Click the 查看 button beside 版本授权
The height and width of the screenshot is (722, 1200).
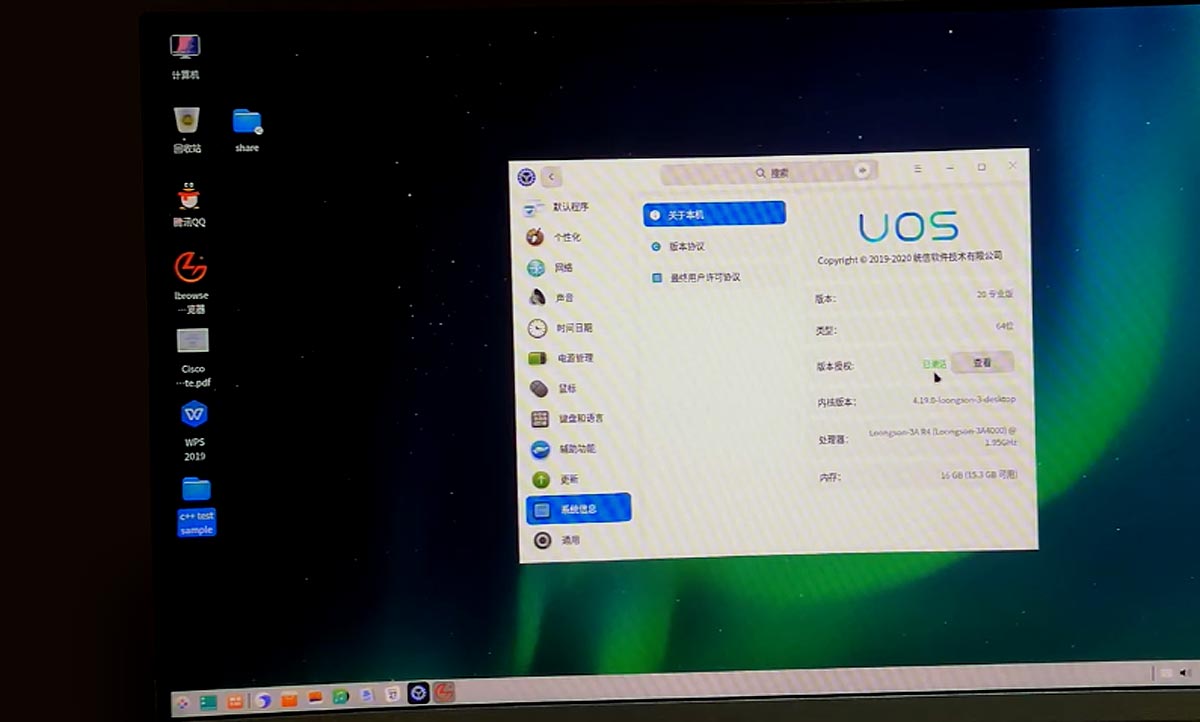coord(981,363)
